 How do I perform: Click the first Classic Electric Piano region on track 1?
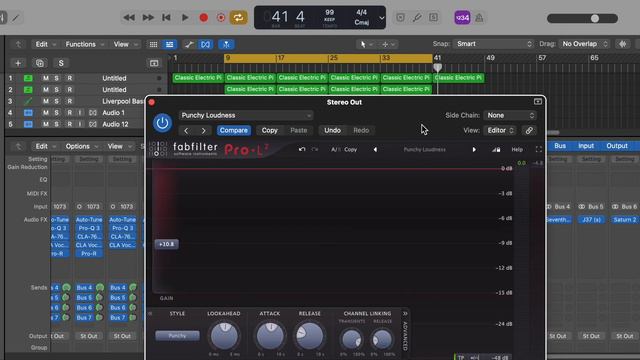(198, 78)
